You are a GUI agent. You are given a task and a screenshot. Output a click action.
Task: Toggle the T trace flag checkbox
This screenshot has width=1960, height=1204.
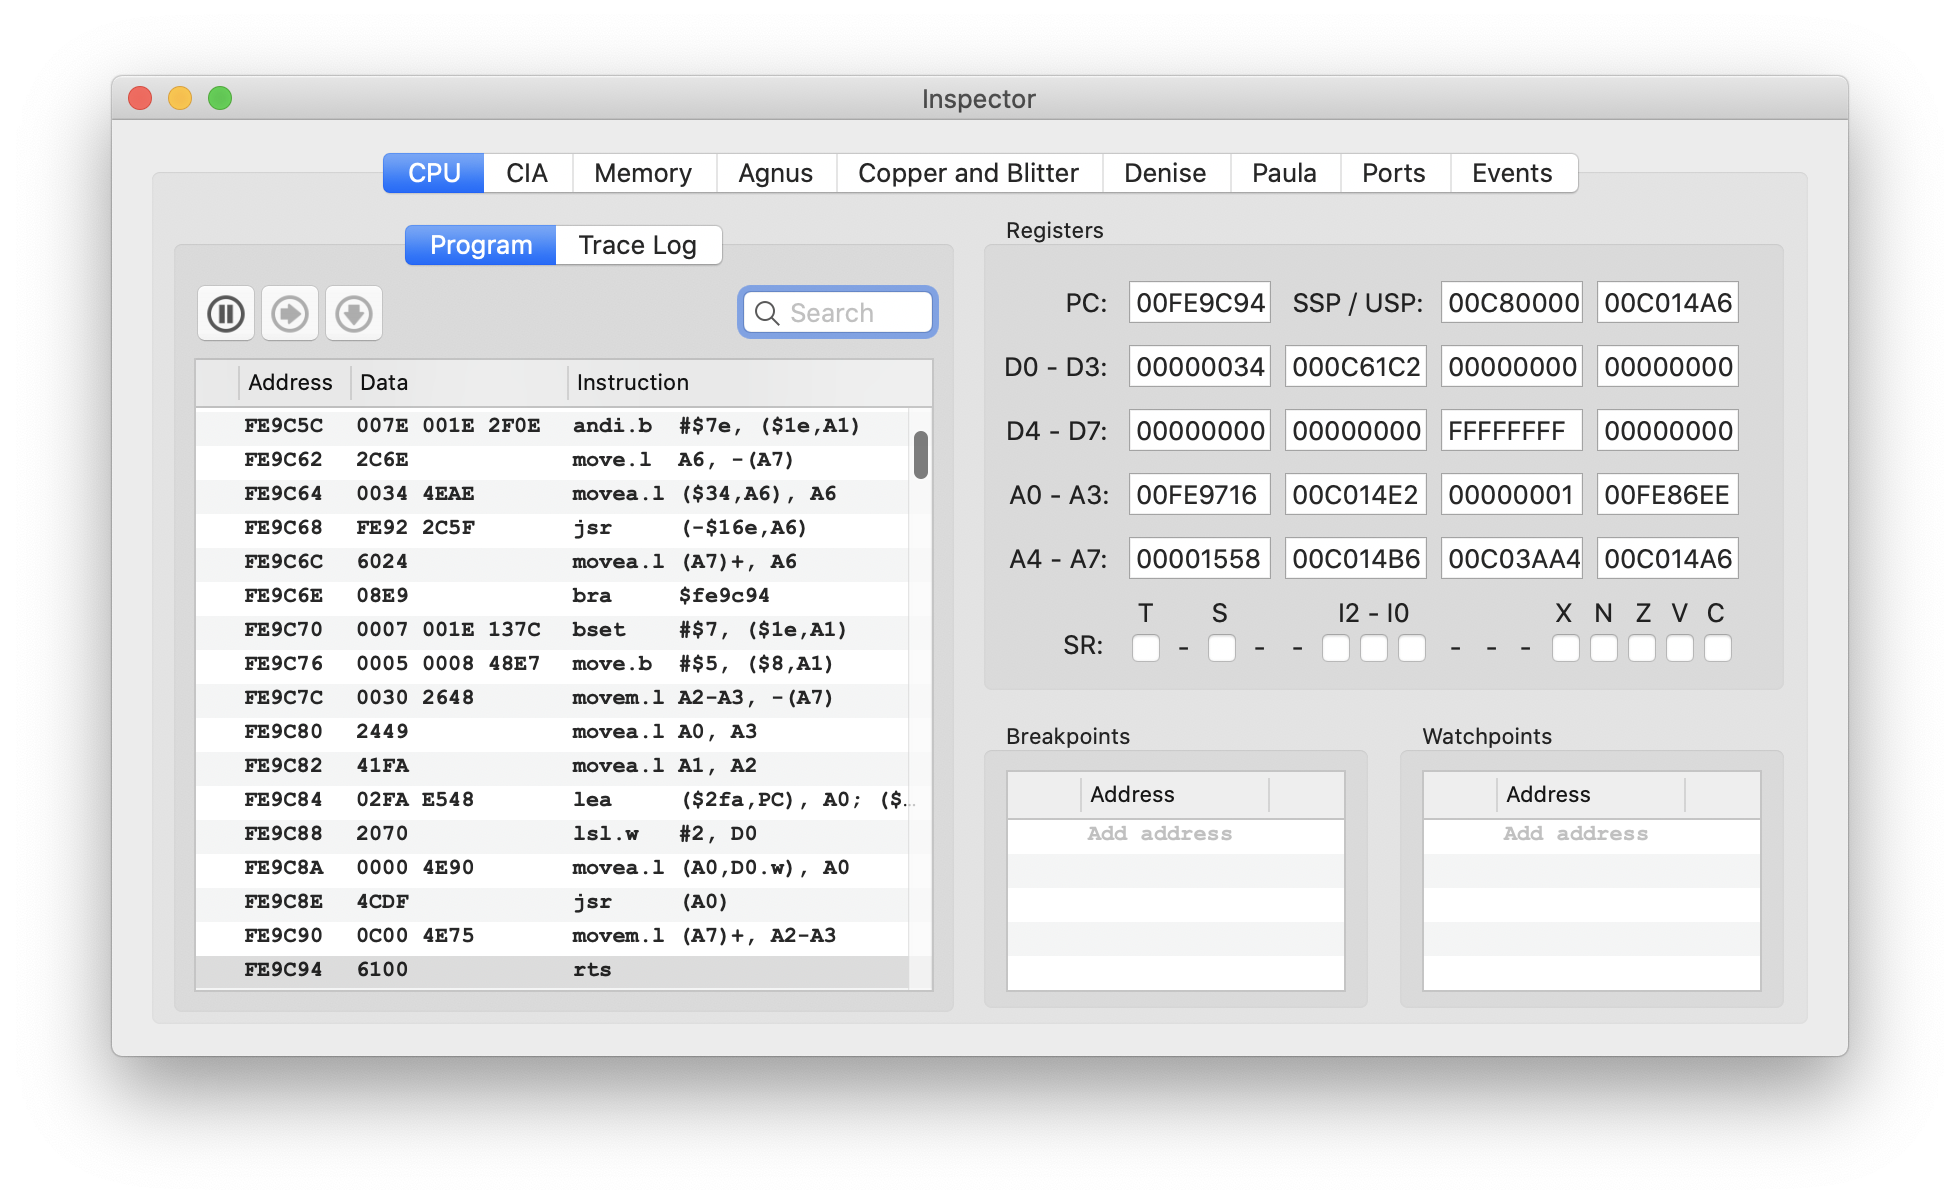click(1146, 648)
